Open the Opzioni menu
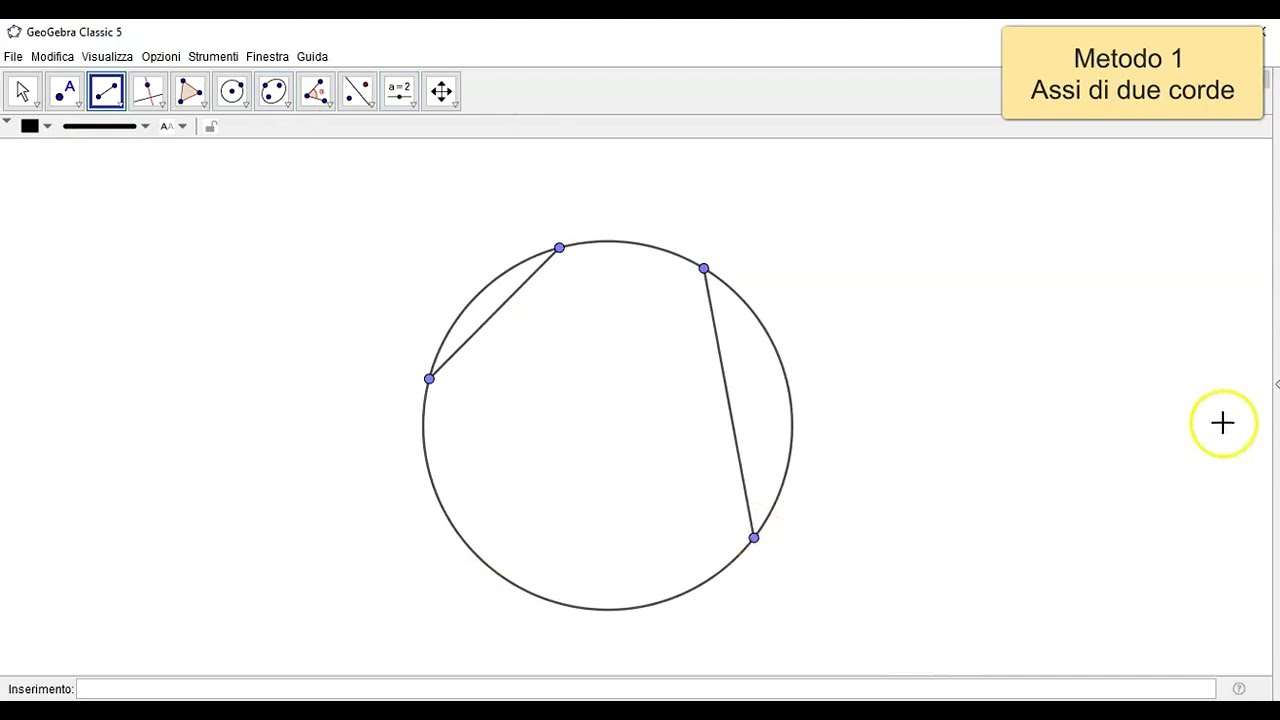The height and width of the screenshot is (720, 1280). tap(161, 57)
